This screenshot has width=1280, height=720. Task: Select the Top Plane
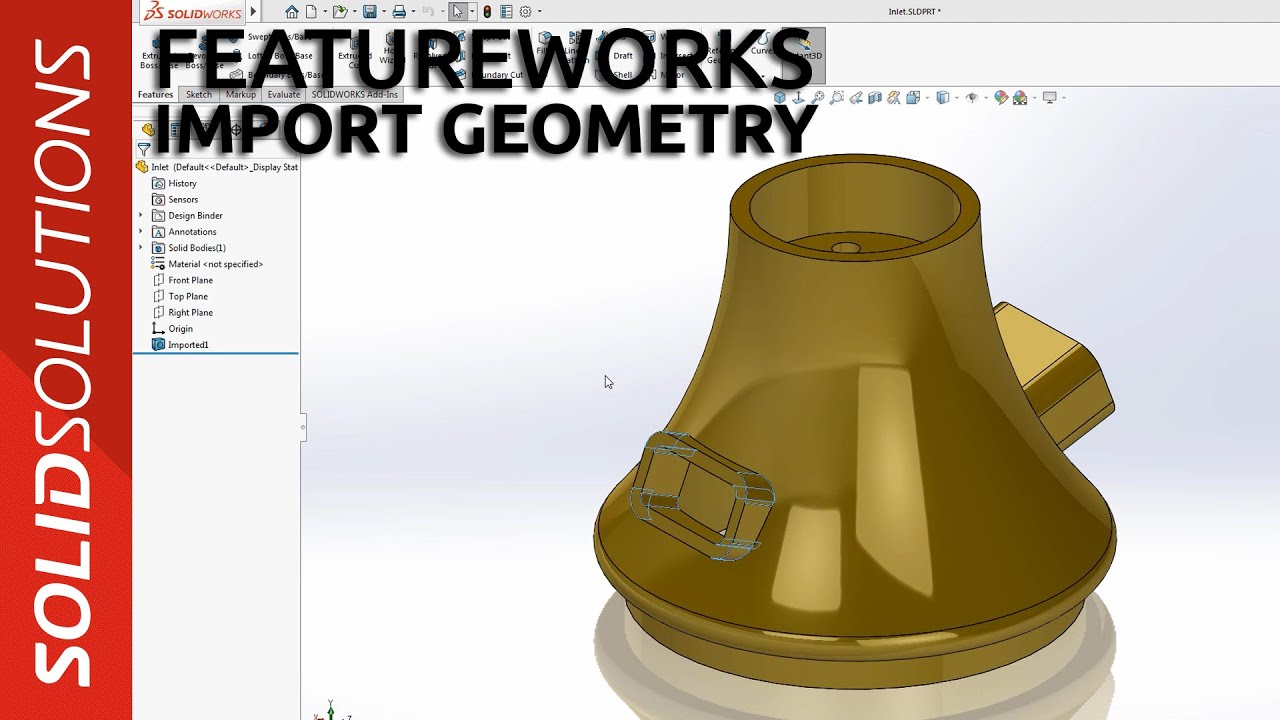tap(180, 296)
